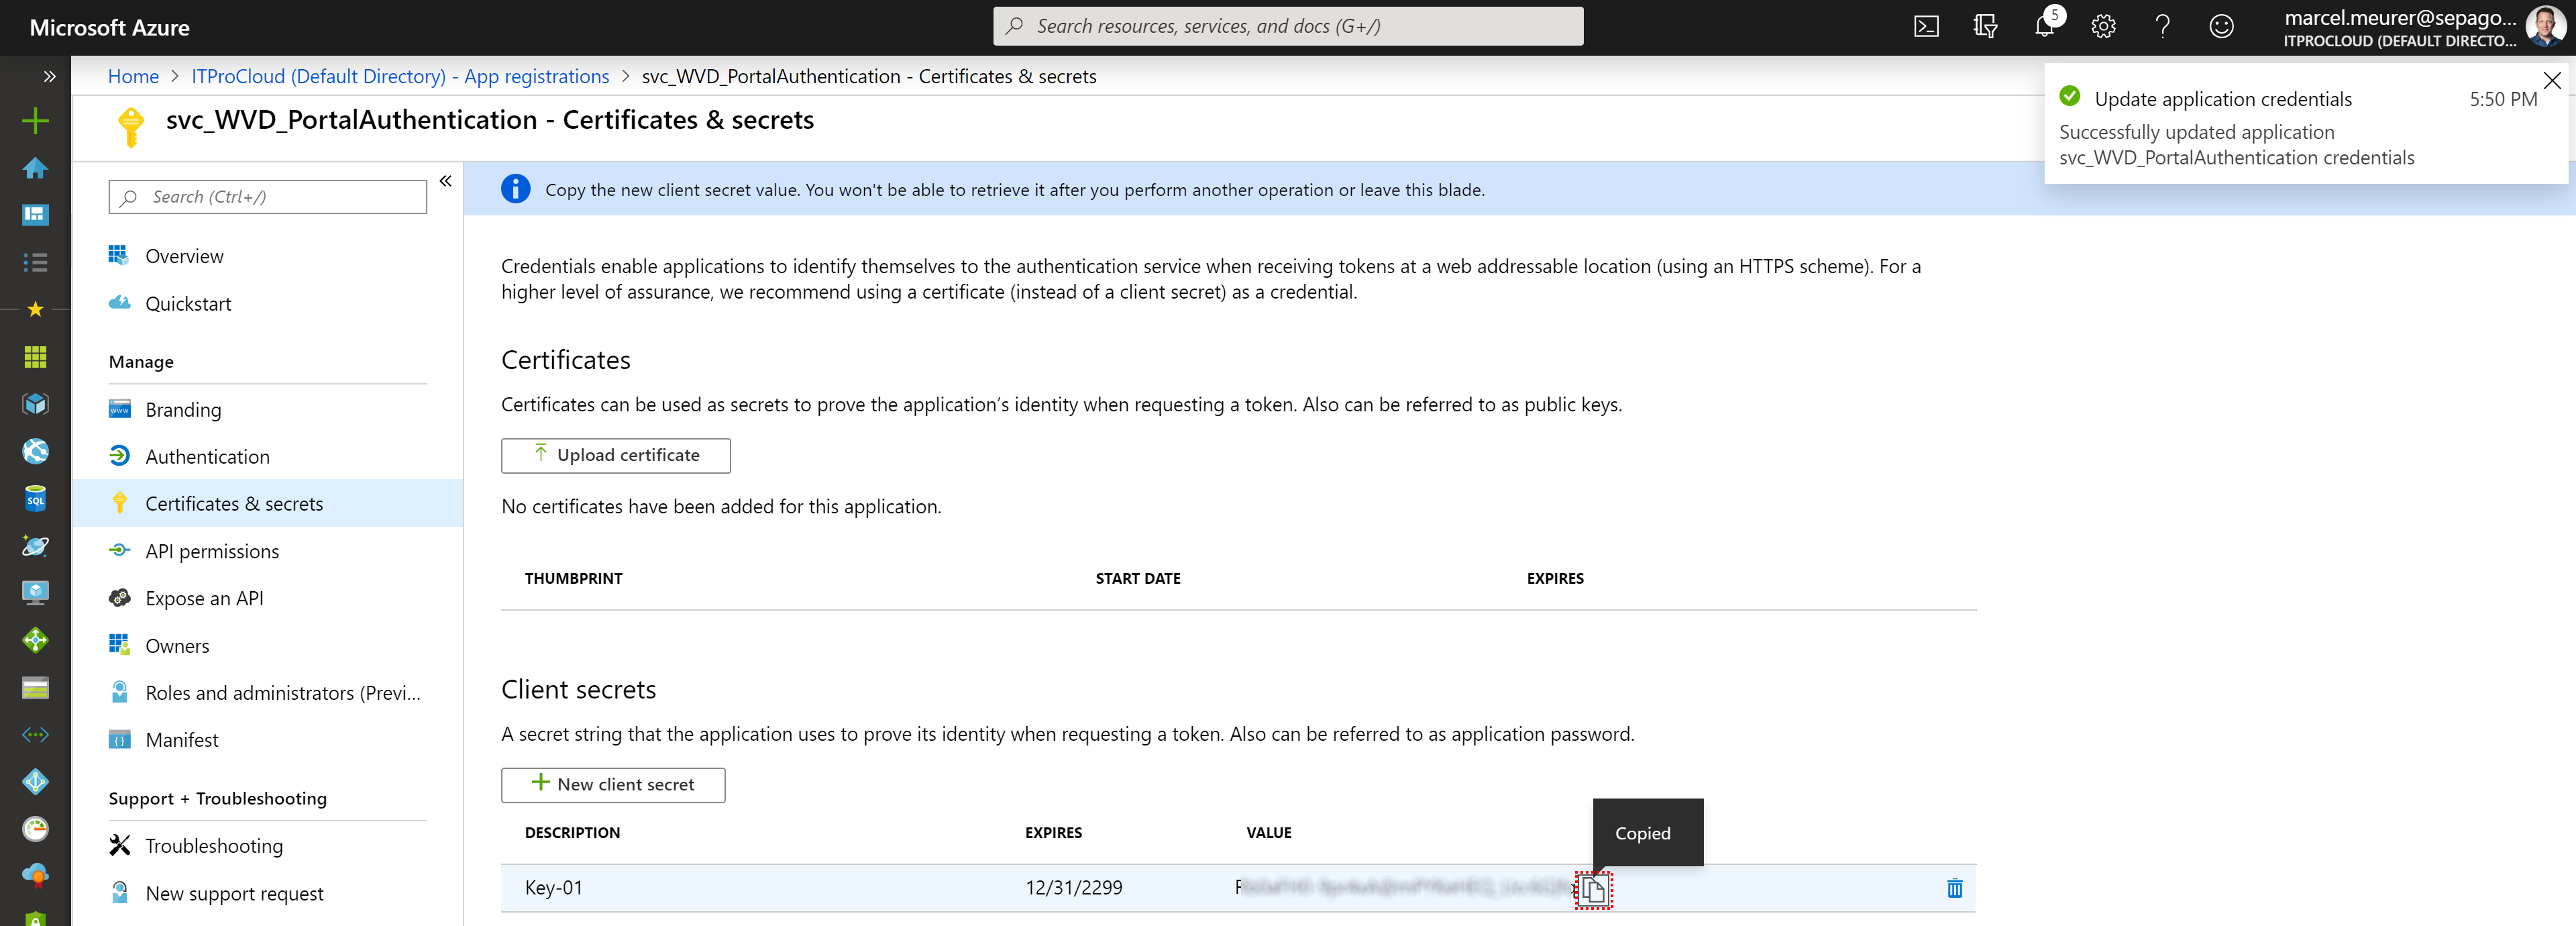Click the global search resources field
Screen dimensions: 2576x926
[x=1288, y=27]
